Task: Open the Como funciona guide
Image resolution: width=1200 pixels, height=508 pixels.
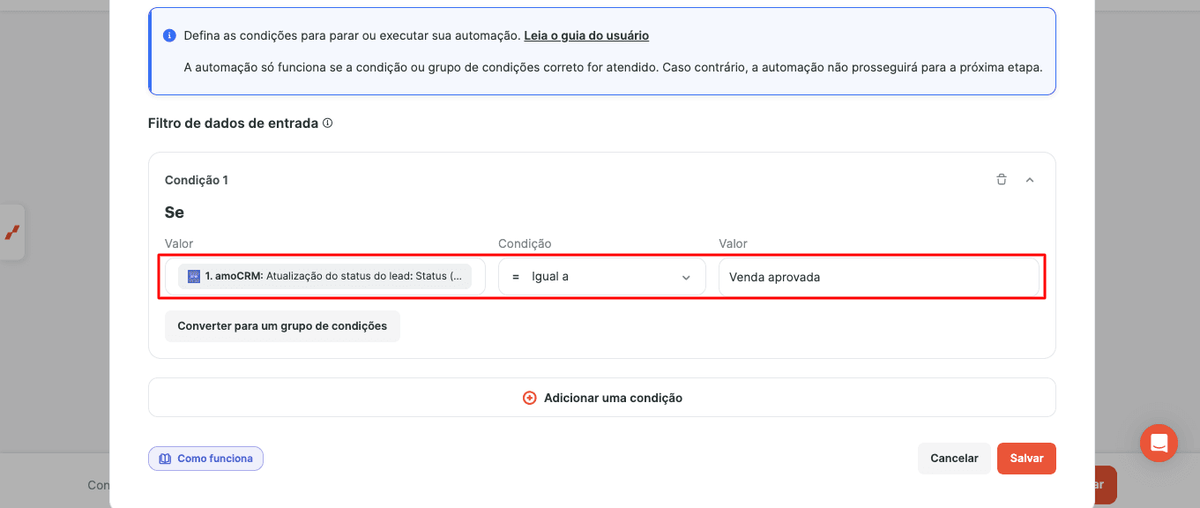Action: (x=206, y=458)
